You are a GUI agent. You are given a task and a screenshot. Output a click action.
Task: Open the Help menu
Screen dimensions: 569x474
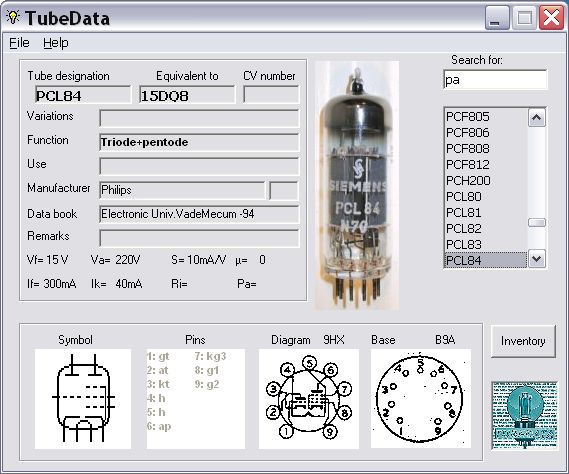[56, 43]
